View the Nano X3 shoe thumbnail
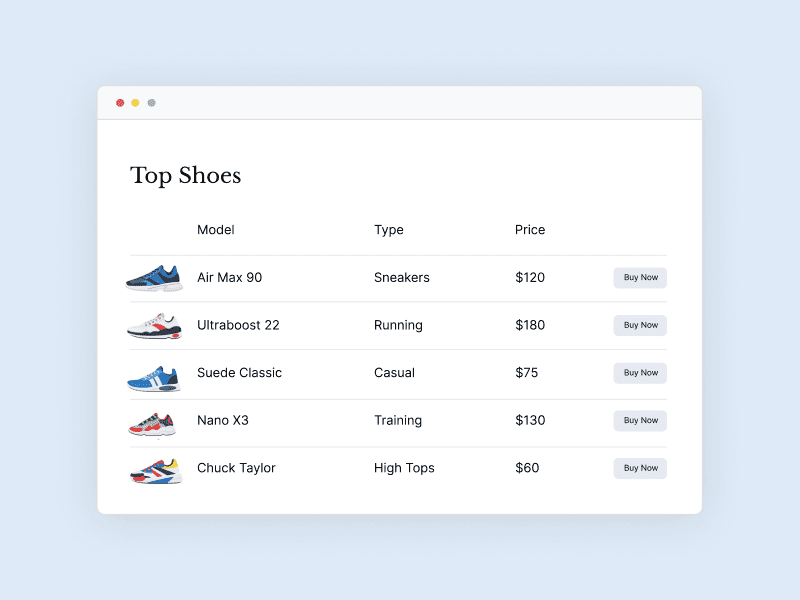 (152, 424)
